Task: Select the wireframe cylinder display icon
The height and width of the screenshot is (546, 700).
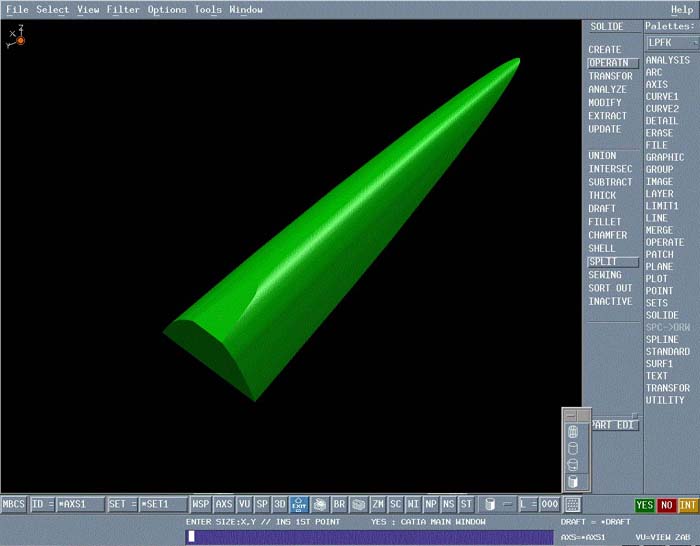Action: 572,432
